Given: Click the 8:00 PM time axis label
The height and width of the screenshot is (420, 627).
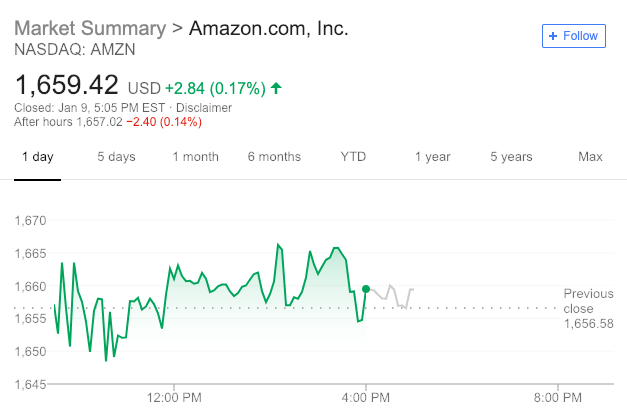Looking at the screenshot, I should tap(558, 397).
